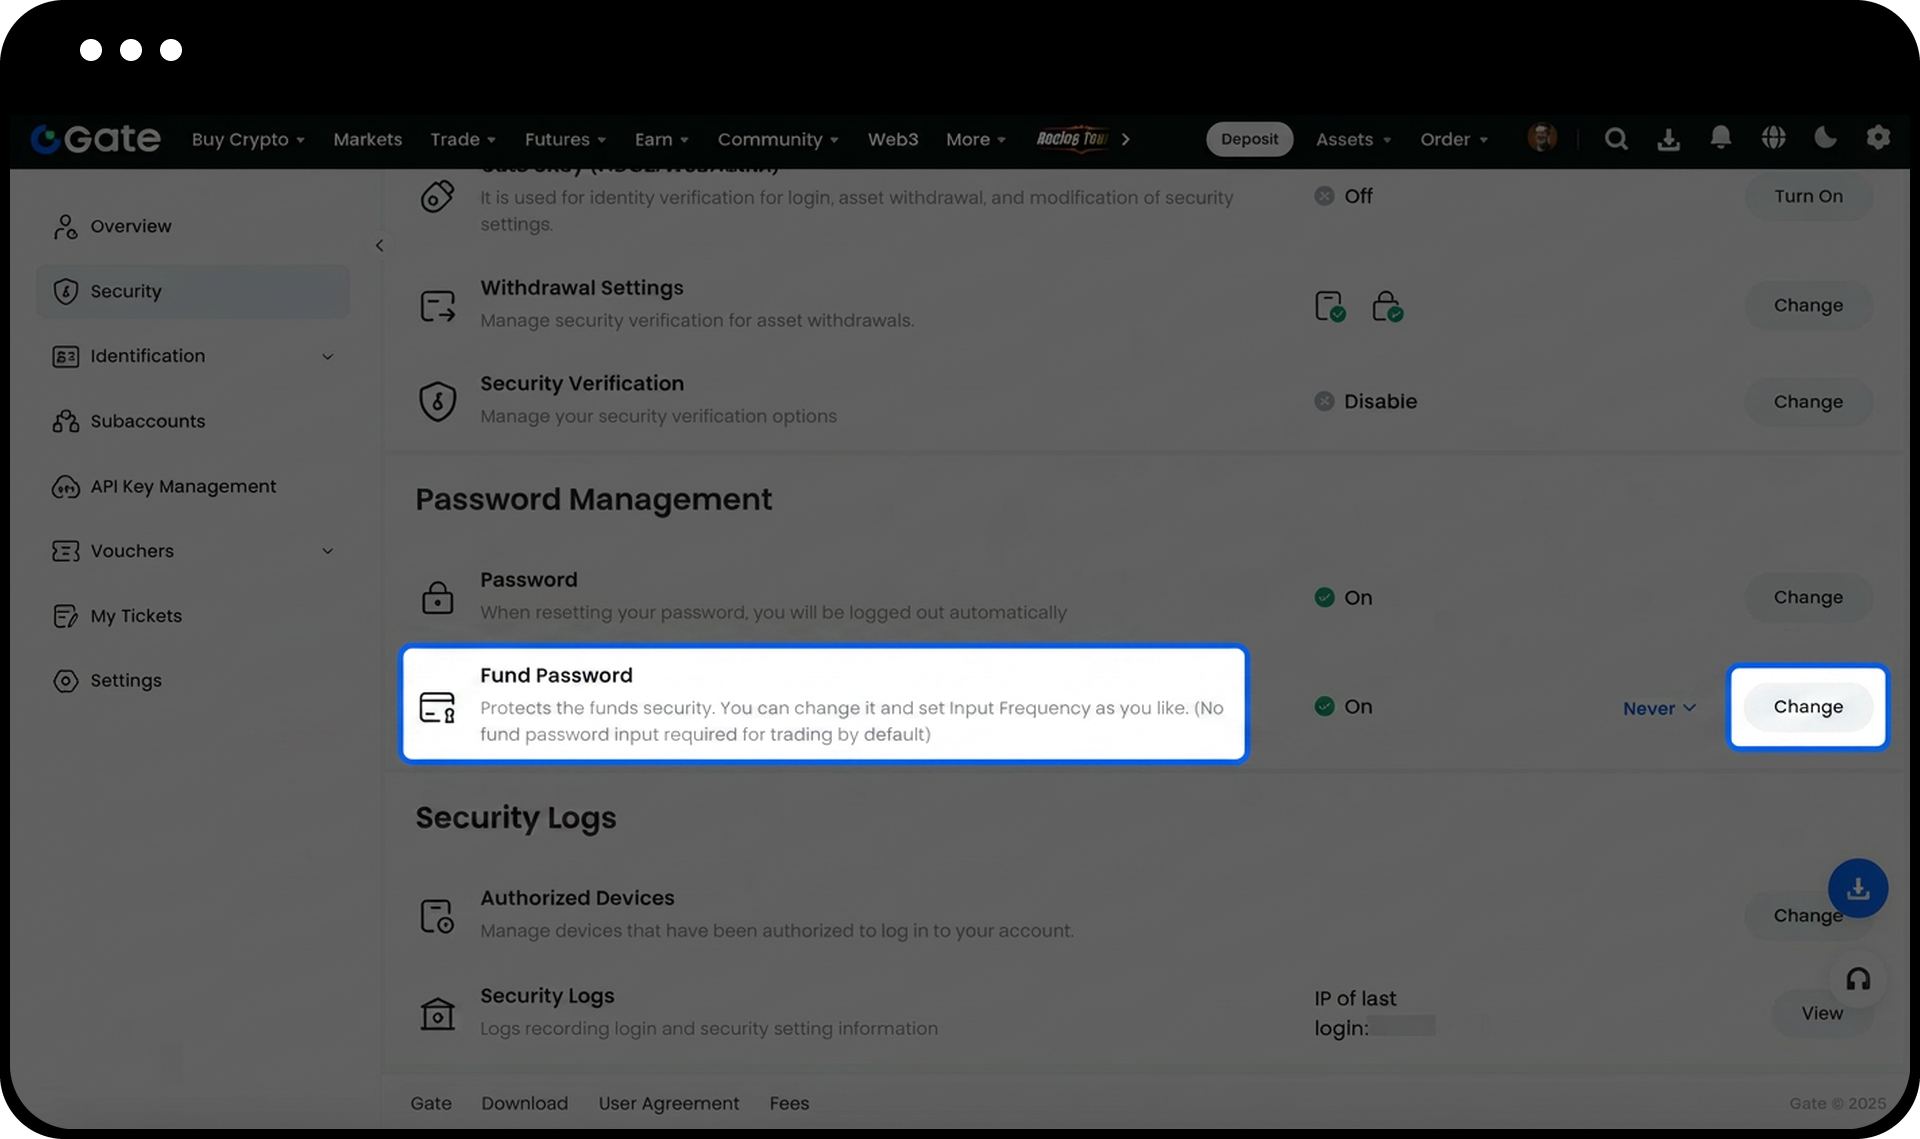Screen dimensions: 1920x1139
Task: Open the notifications bell icon
Action: (x=1720, y=137)
